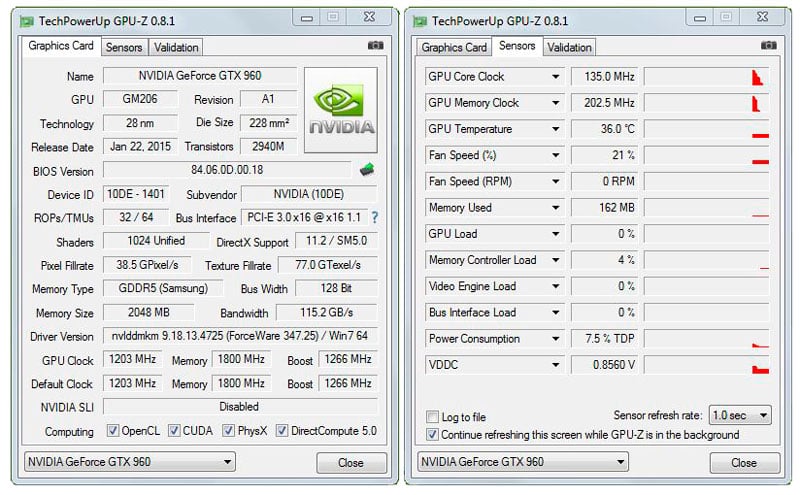Screen dimensions: 800x495
Task: Click the GPU Core Clock history graph
Action: pyautogui.click(x=707, y=77)
